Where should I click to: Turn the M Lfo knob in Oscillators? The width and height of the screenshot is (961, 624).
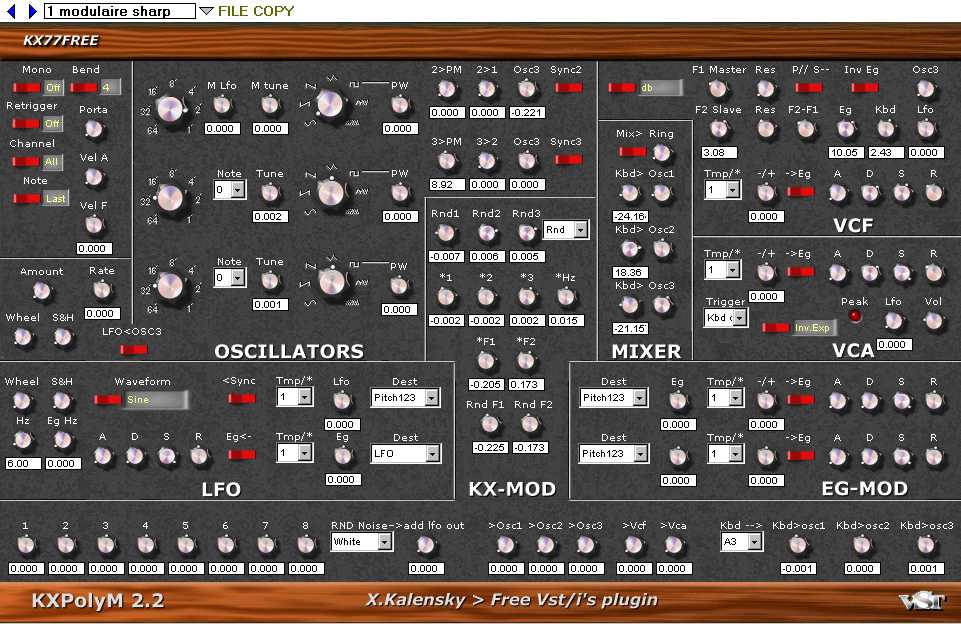click(222, 104)
